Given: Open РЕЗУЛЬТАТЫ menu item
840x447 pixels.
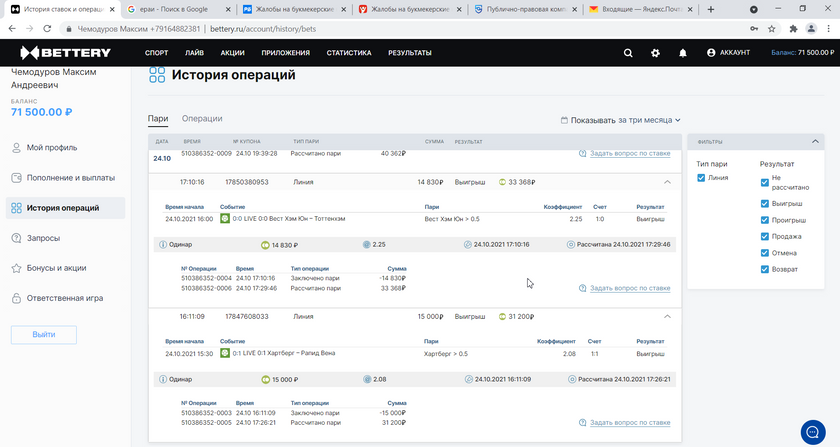Looking at the screenshot, I should pyautogui.click(x=410, y=53).
